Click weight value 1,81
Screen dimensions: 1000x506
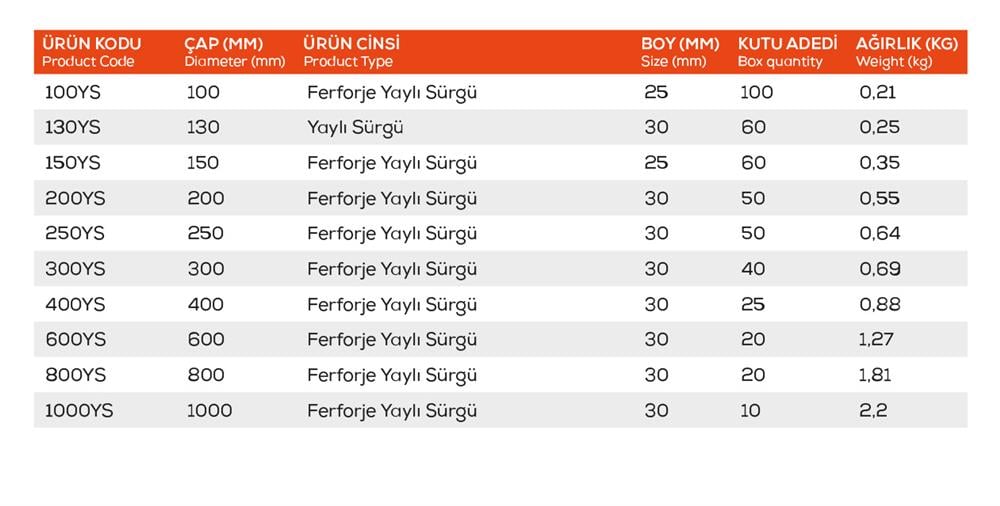pos(875,375)
